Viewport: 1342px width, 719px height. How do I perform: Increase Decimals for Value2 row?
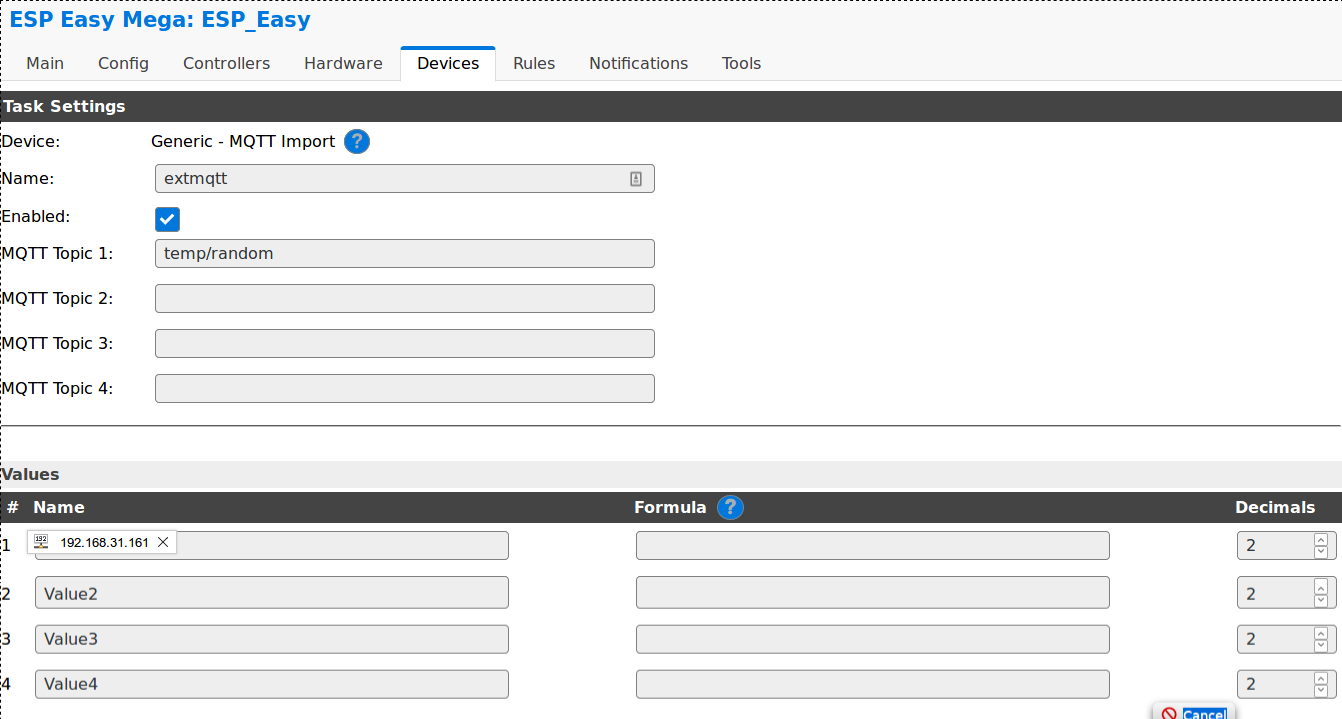click(1321, 587)
